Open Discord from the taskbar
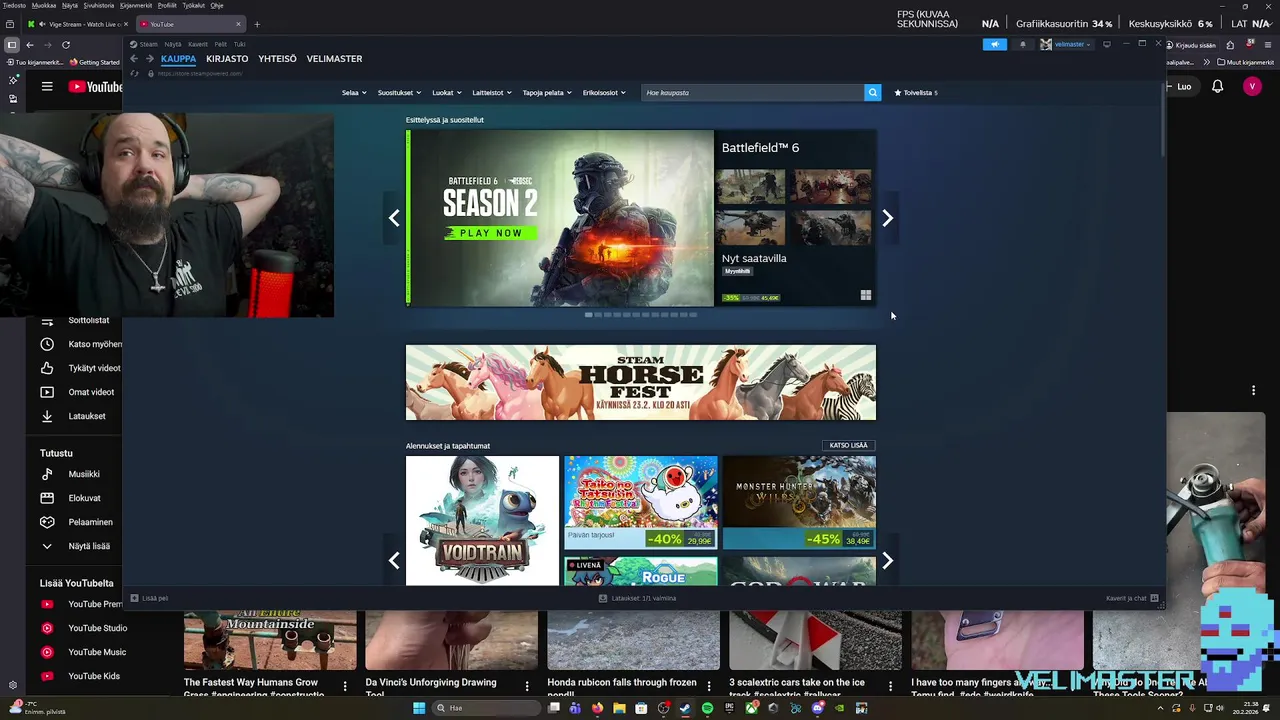This screenshot has height=720, width=1280. point(817,708)
